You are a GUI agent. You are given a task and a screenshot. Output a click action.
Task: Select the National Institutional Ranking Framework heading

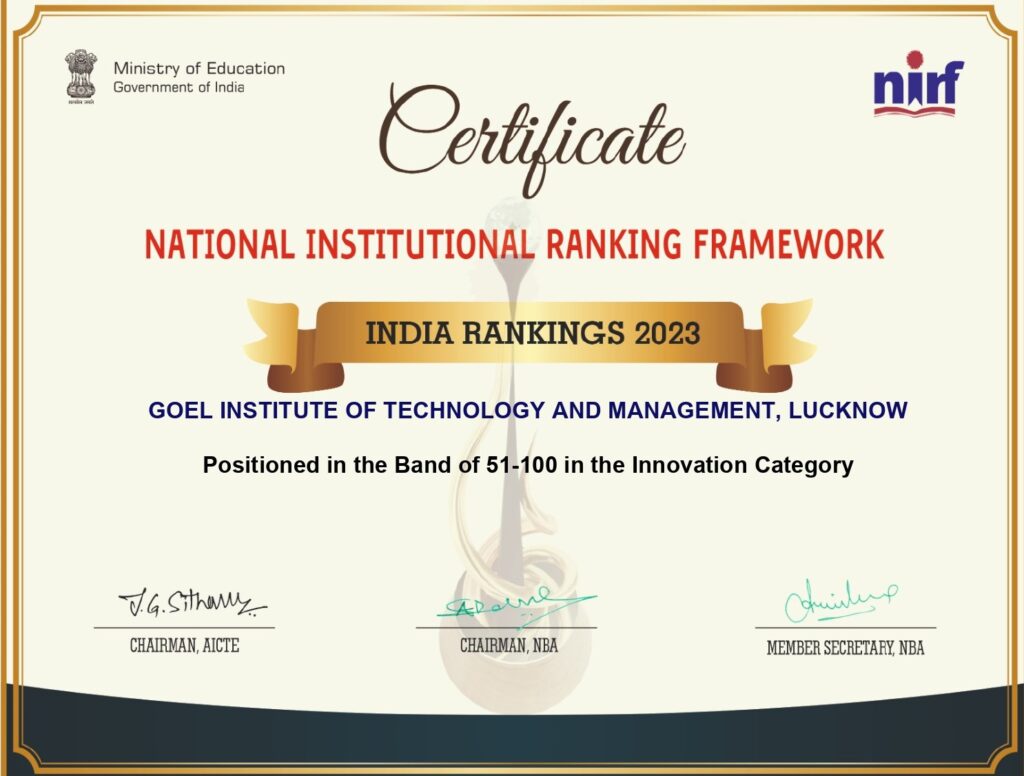(x=514, y=244)
